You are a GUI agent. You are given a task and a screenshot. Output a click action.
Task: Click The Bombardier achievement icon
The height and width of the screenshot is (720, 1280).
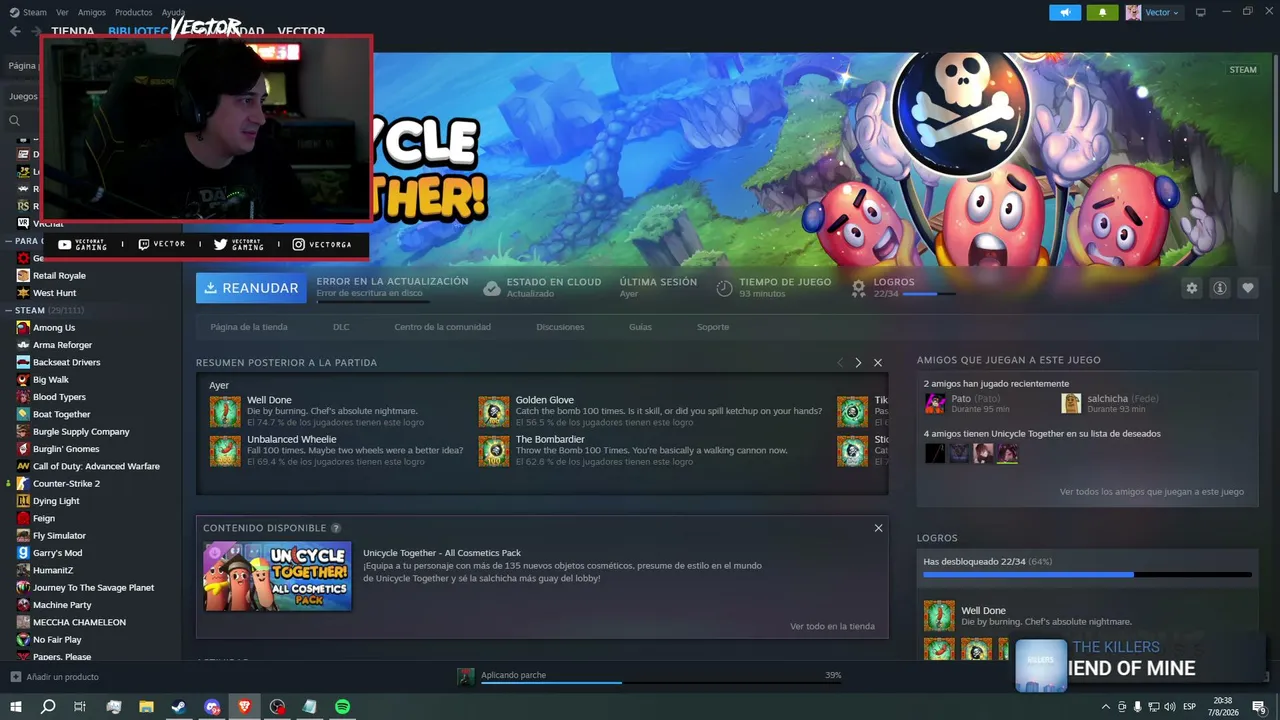(494, 451)
